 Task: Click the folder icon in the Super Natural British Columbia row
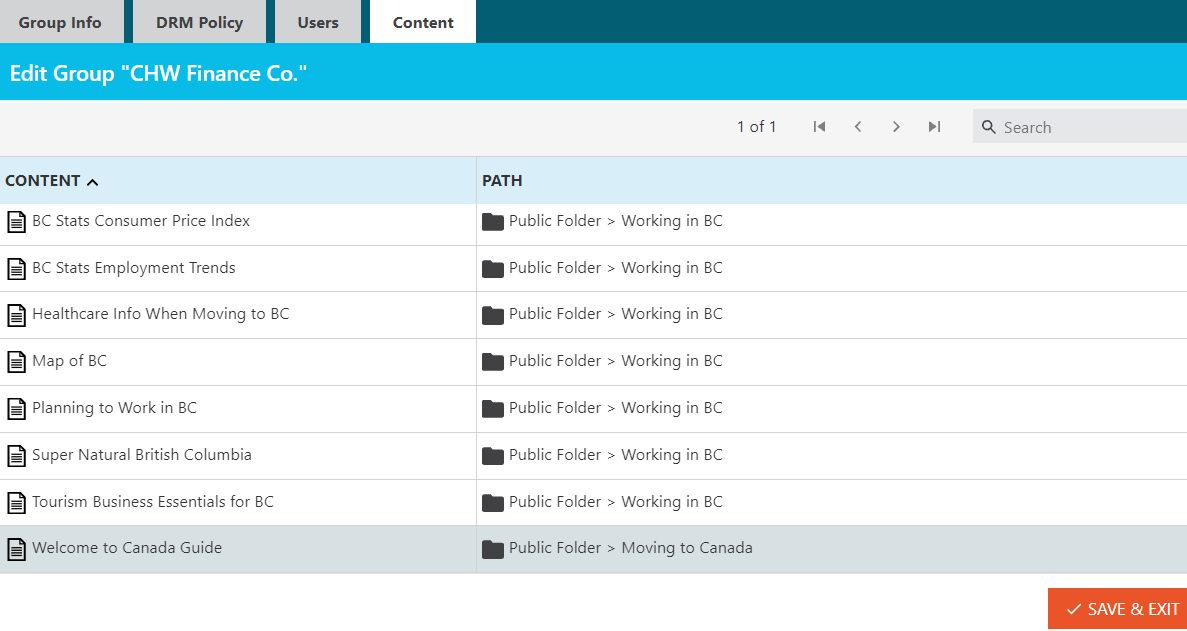[x=493, y=455]
